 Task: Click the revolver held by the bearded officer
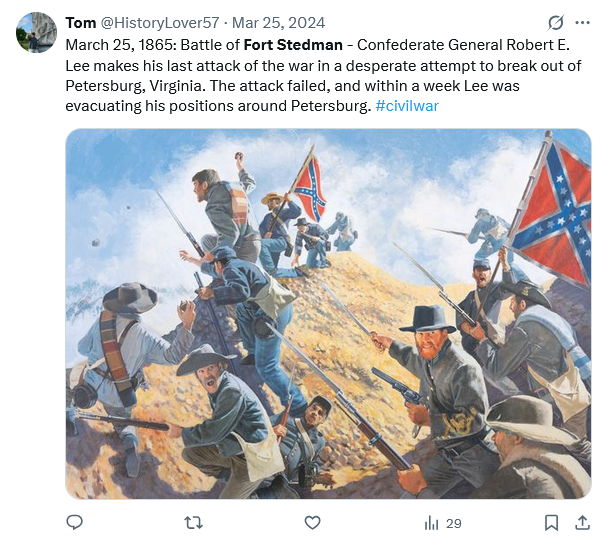(397, 384)
